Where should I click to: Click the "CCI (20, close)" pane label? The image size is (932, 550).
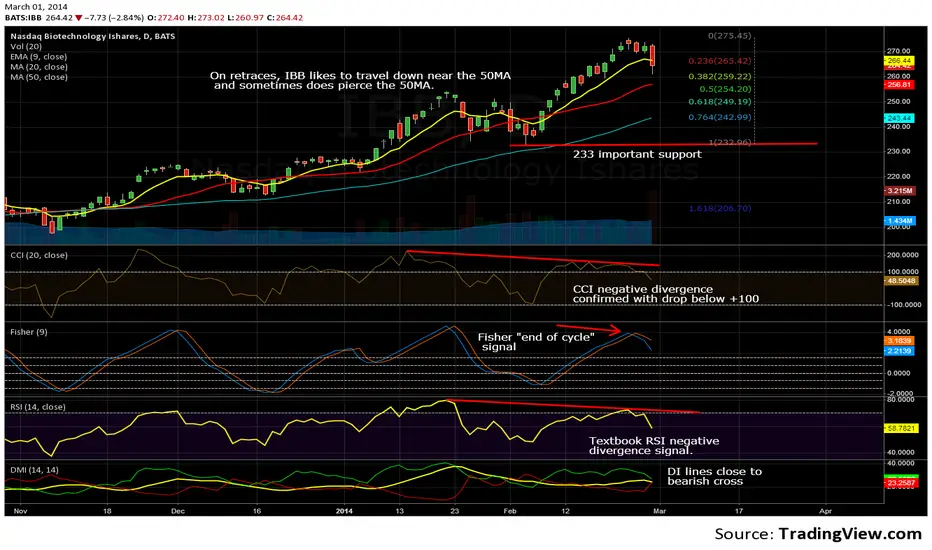click(39, 255)
